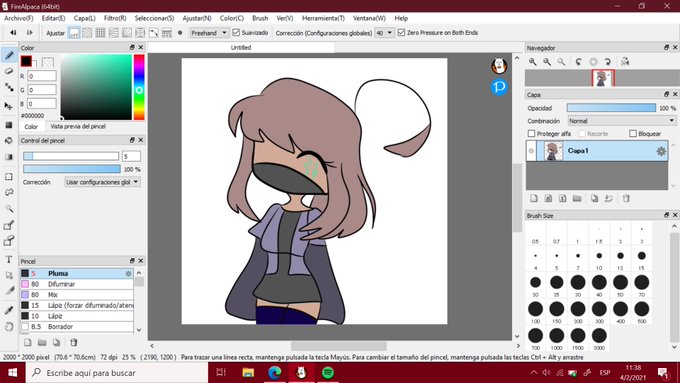Viewport: 680px width, 383px height.
Task: Select the Gradient tool
Action: pos(9,157)
